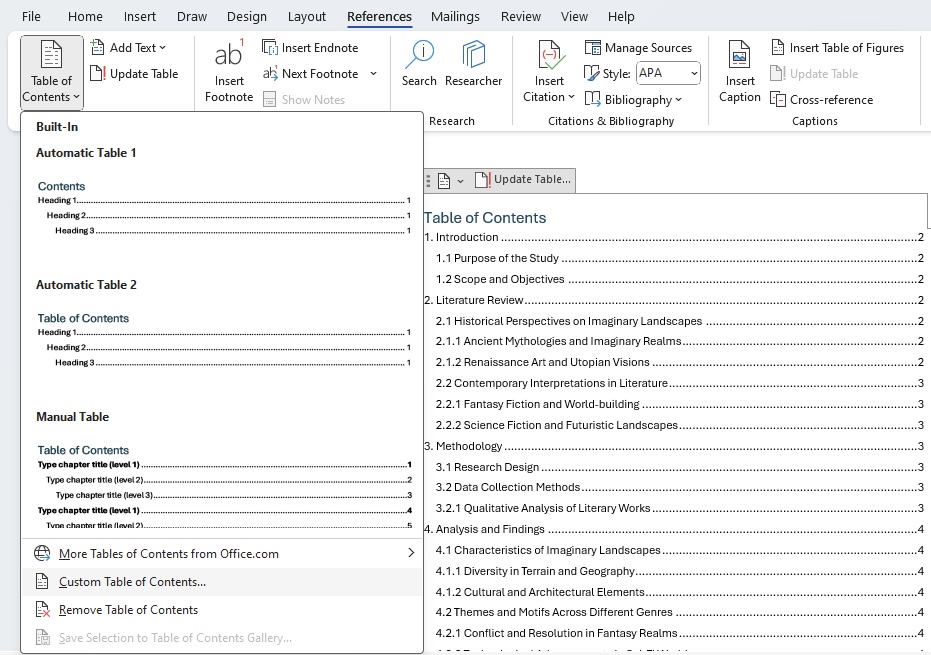The width and height of the screenshot is (931, 655).
Task: Choose Custom Table of Contents...
Action: click(223, 582)
